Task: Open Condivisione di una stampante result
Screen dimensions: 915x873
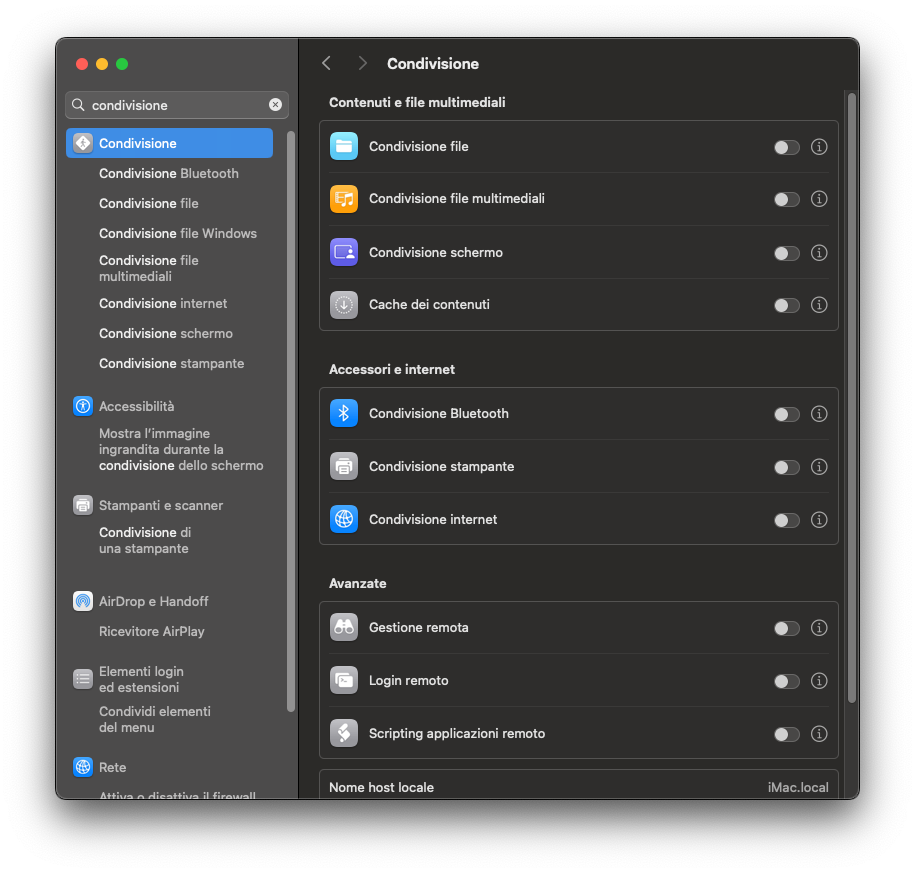Action: [x=145, y=540]
